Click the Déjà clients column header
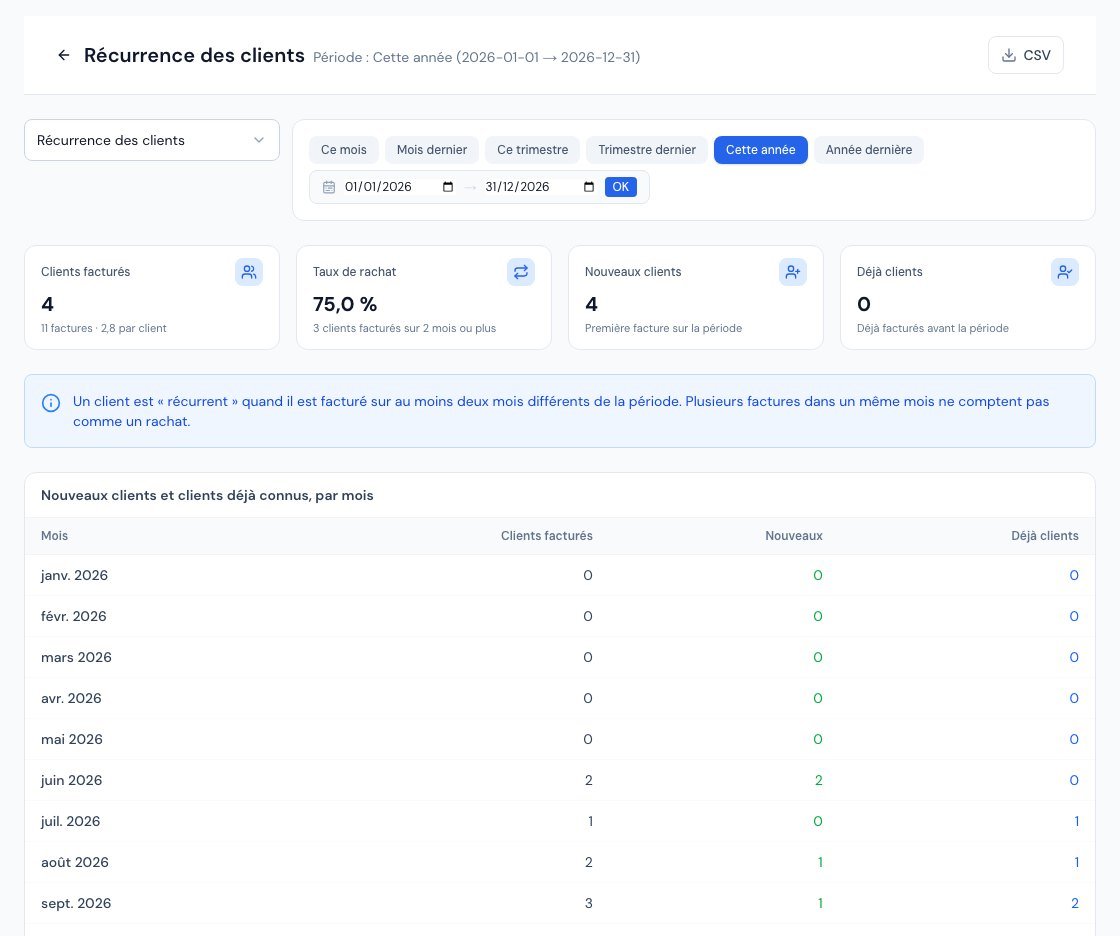This screenshot has height=936, width=1120. click(1044, 536)
